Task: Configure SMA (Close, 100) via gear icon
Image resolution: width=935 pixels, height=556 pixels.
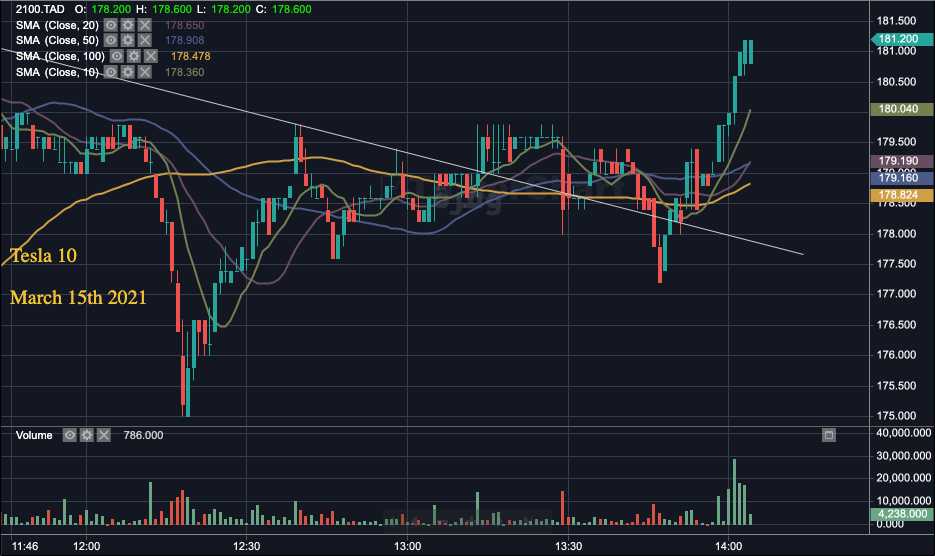Action: (x=134, y=56)
